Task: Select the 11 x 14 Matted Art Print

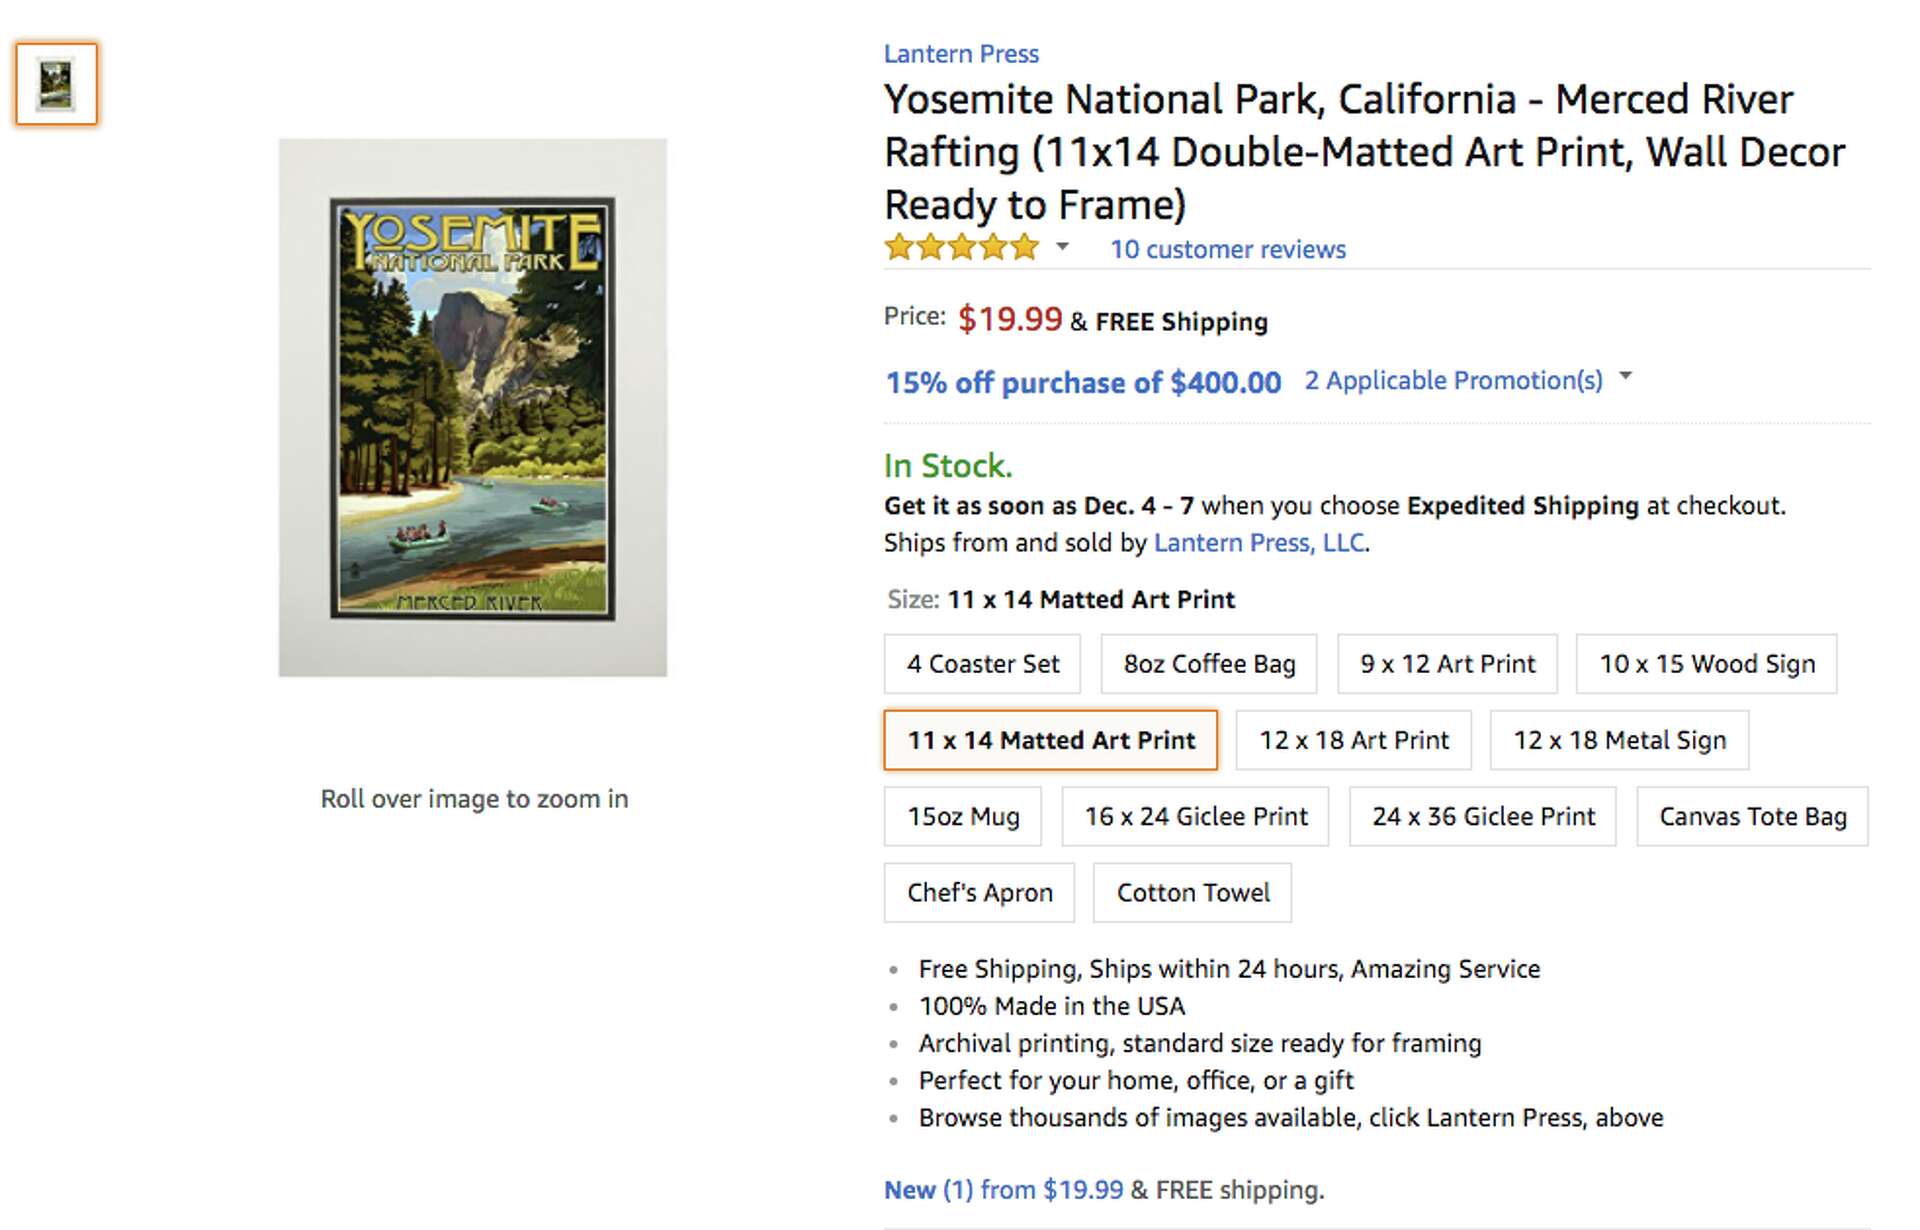Action: (x=1049, y=740)
